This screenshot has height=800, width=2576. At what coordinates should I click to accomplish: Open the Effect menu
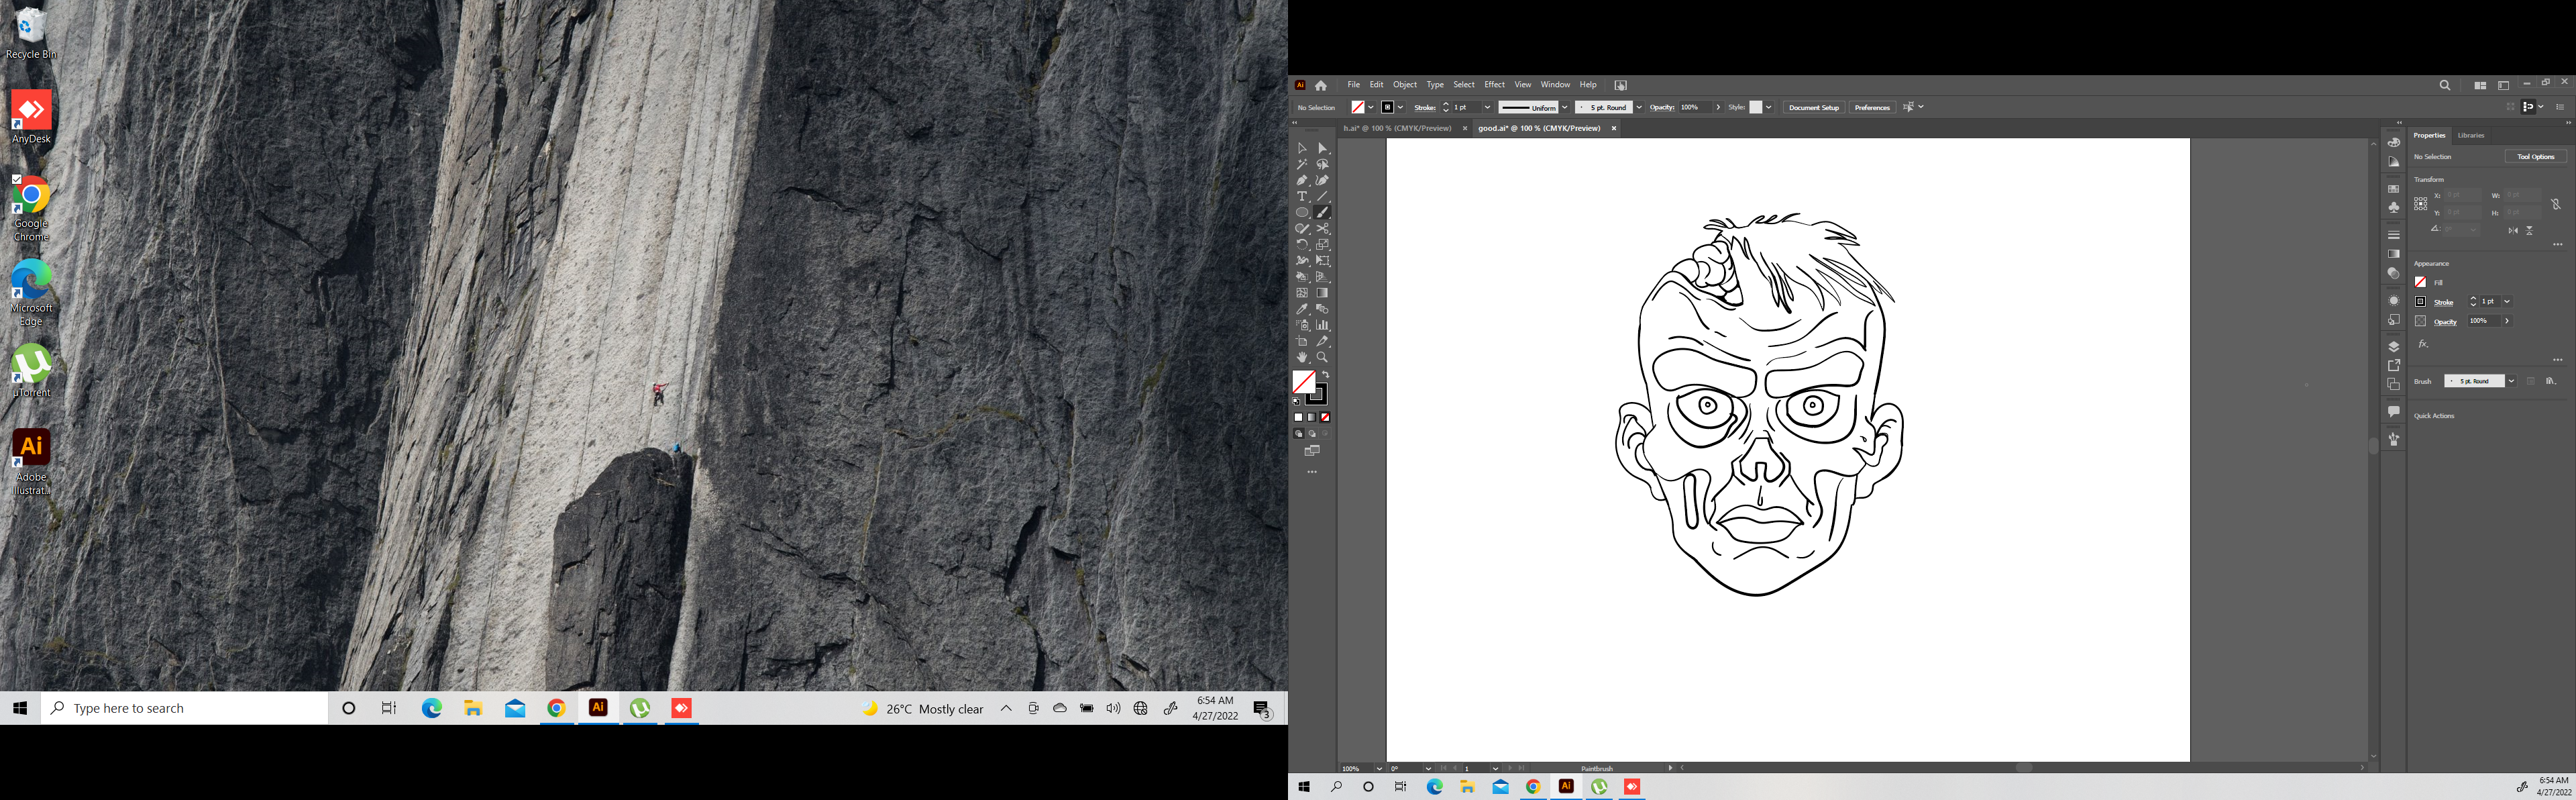click(x=1494, y=85)
